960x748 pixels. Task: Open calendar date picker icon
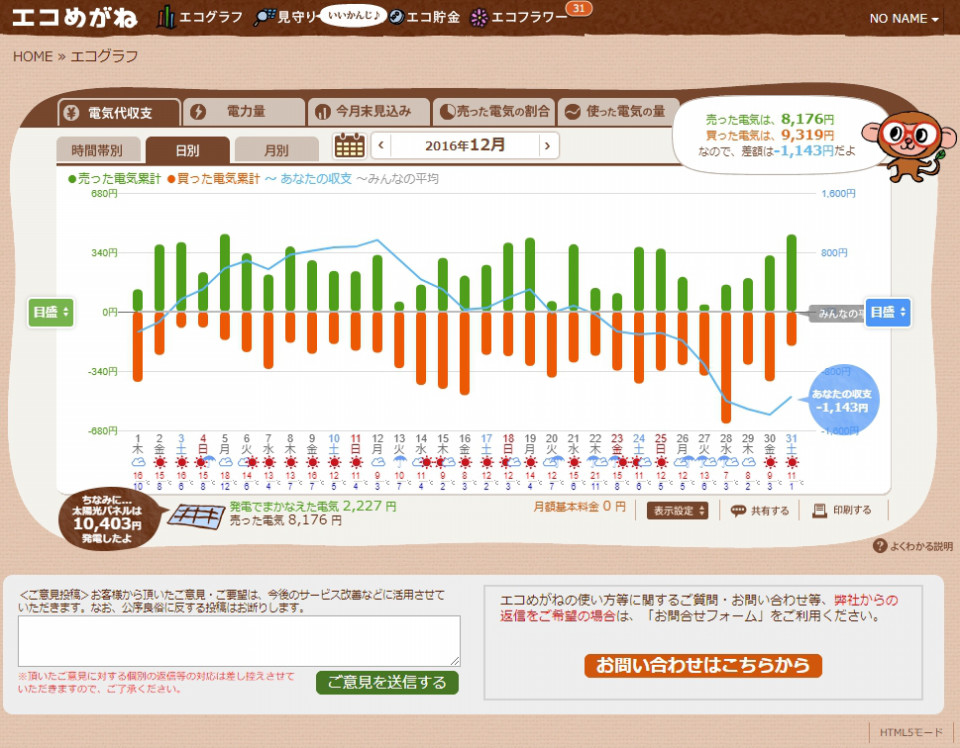tap(350, 146)
